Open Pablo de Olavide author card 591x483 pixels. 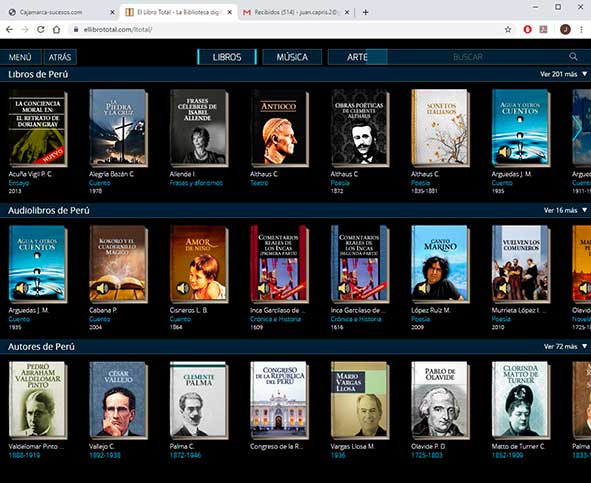[441, 400]
